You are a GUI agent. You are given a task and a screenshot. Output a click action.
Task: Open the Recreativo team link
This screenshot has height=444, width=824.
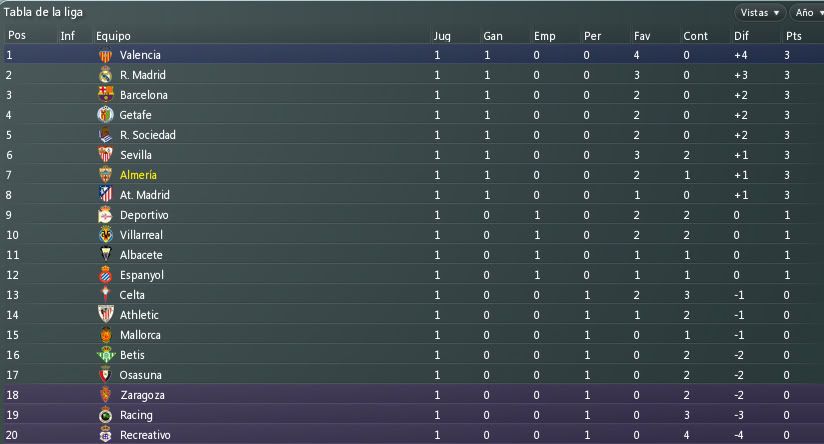[145, 435]
